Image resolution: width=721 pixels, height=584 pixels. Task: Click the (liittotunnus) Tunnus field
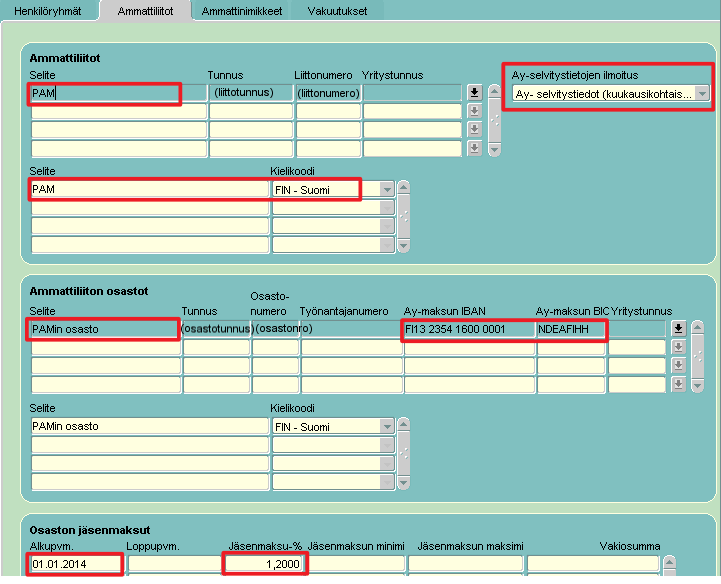pos(251,93)
